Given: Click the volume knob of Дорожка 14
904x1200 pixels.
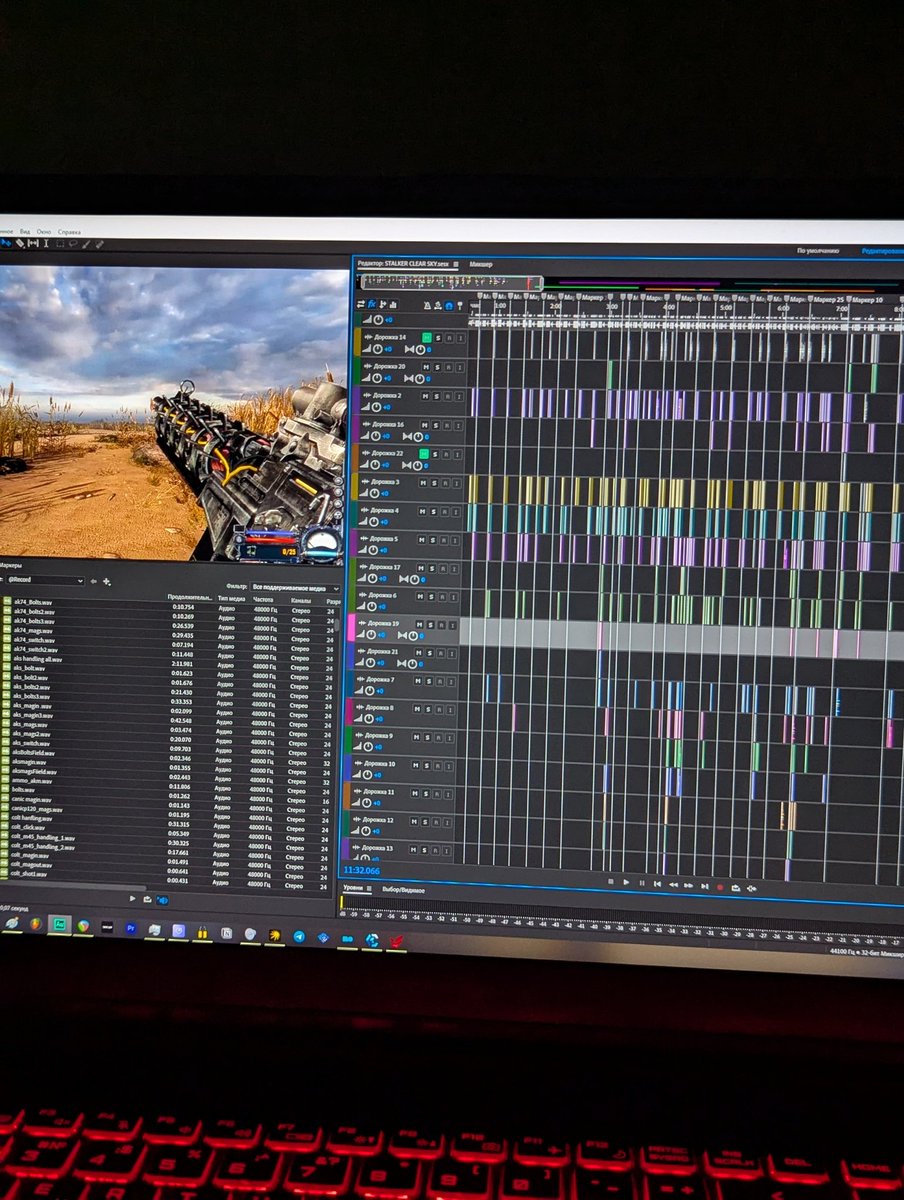Looking at the screenshot, I should click(x=377, y=349).
